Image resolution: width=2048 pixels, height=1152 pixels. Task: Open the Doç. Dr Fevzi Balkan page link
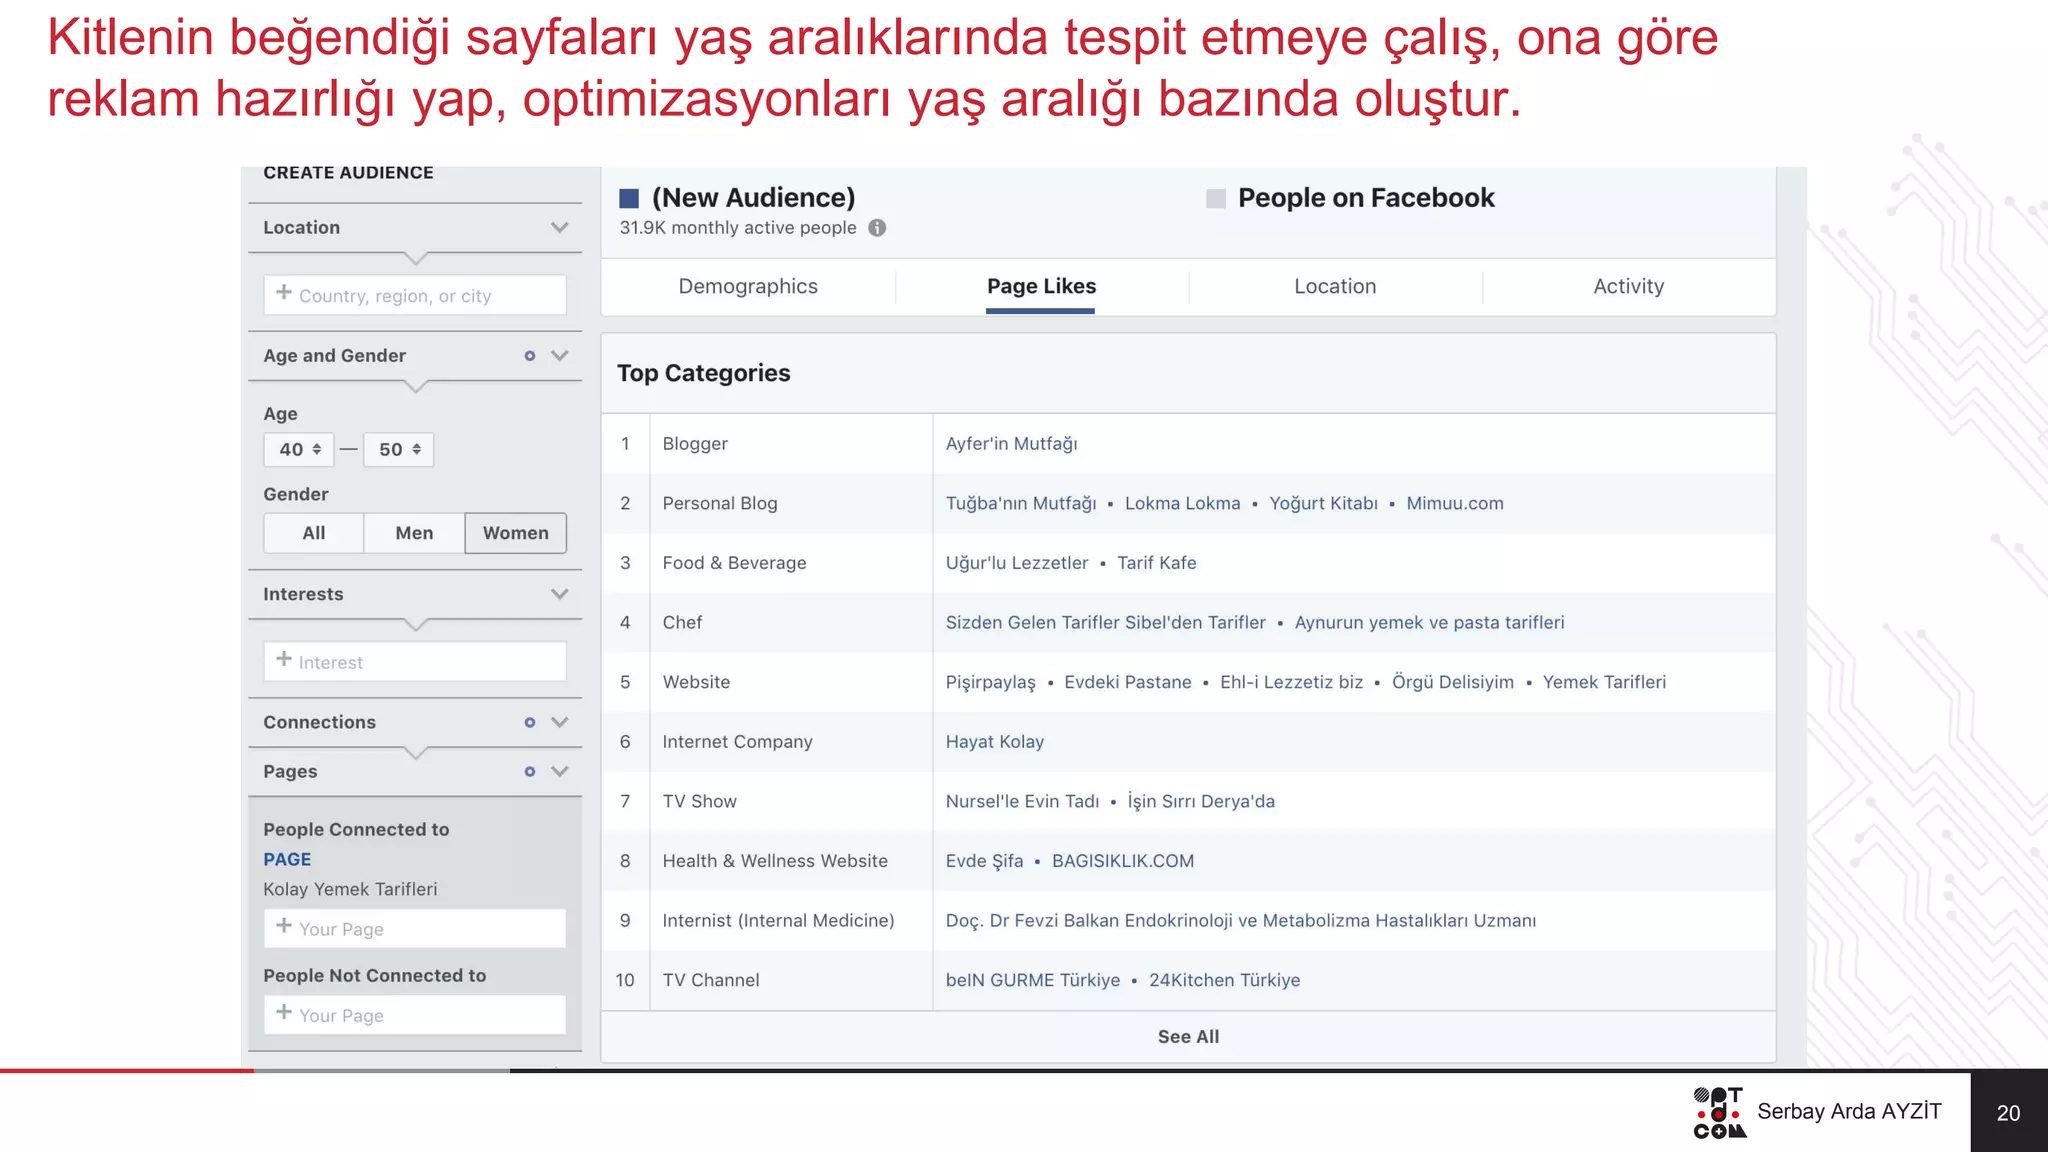(x=1240, y=920)
